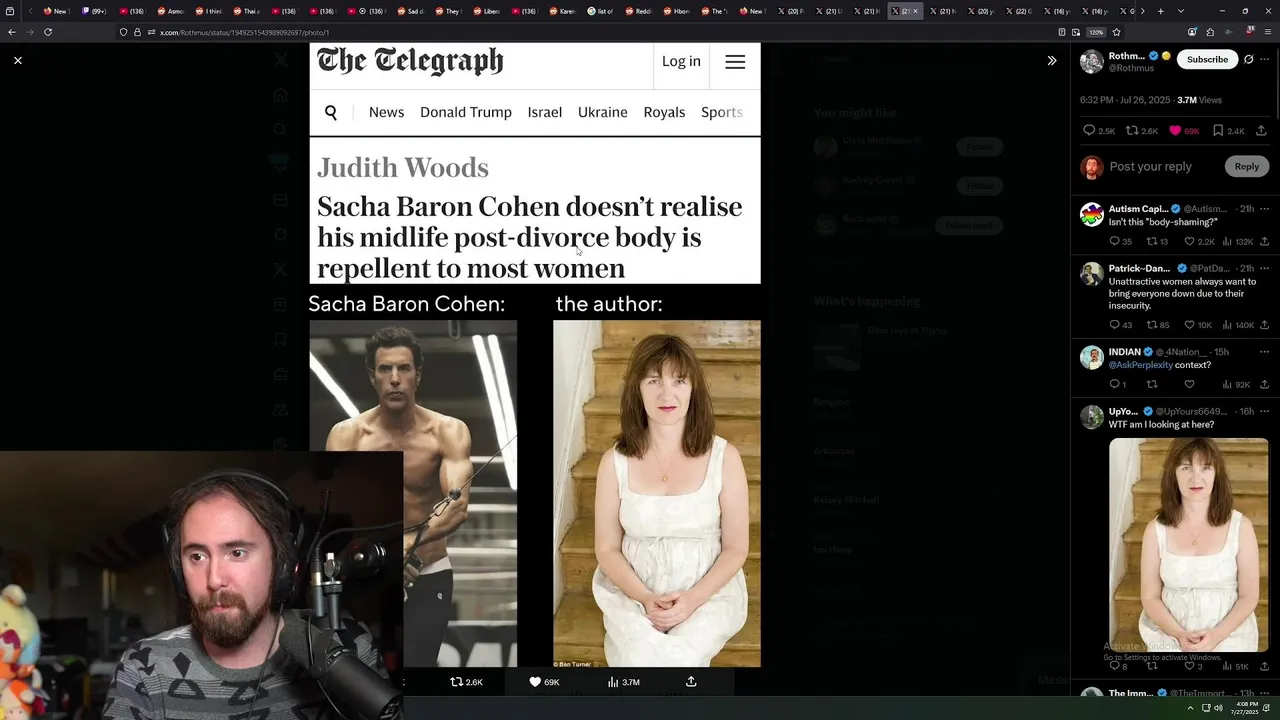Share from photo bottom bar
Viewport: 1280px width, 720px height.
[691, 682]
